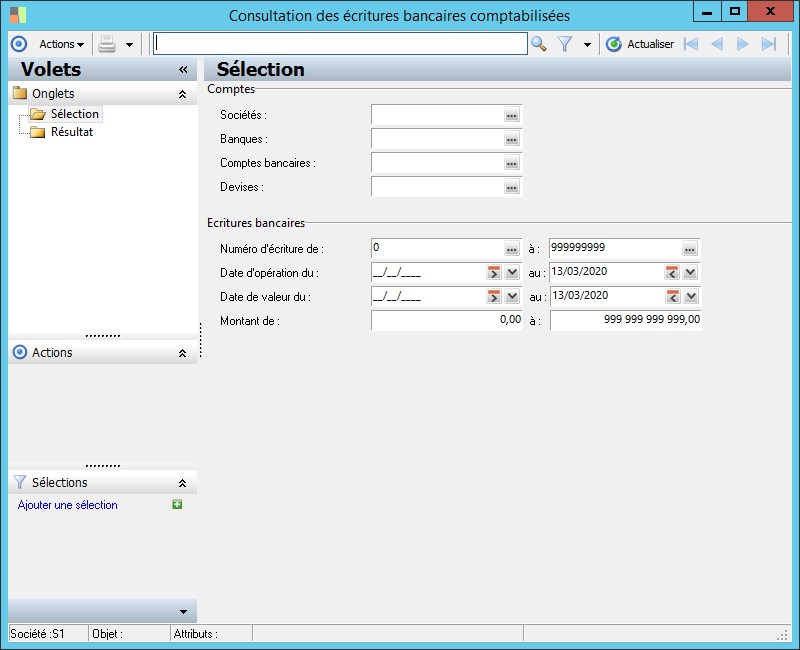Open the date d'opération start calendar dropdown
Screen dimensions: 800x650
coord(512,272)
